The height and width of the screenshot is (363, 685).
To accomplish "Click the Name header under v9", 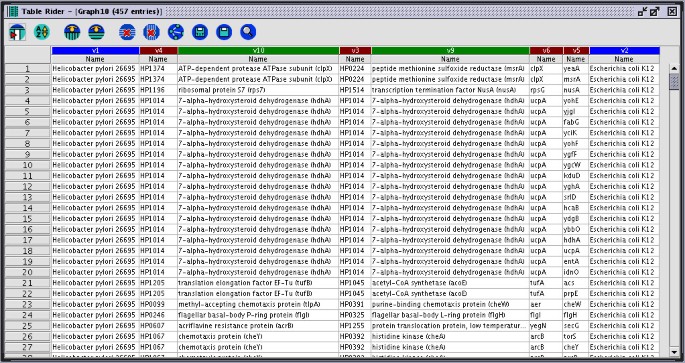I will (x=450, y=59).
